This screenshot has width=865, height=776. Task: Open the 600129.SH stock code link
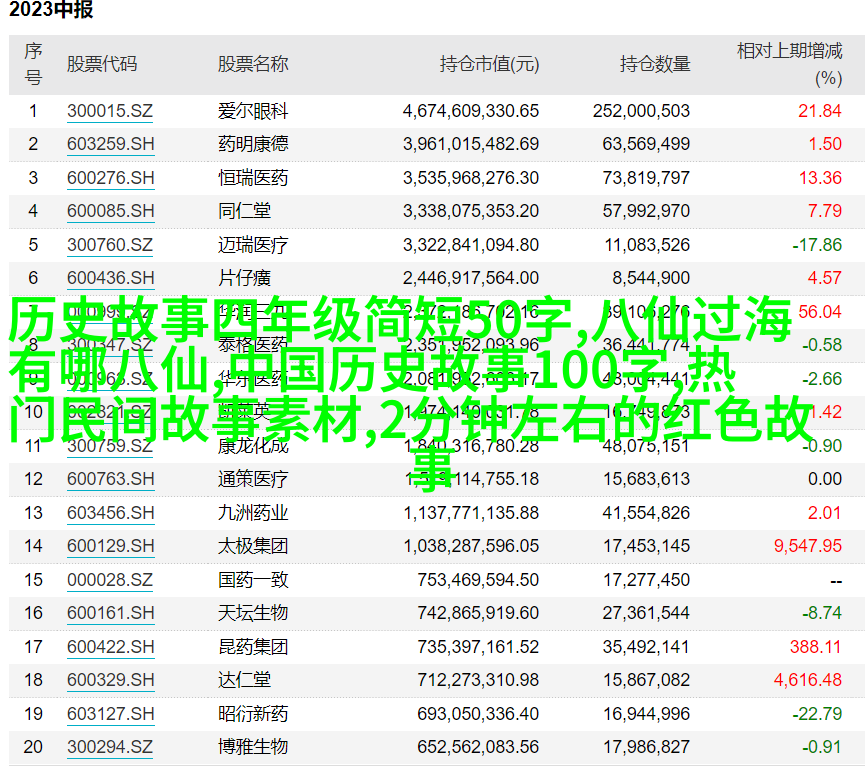click(x=110, y=546)
